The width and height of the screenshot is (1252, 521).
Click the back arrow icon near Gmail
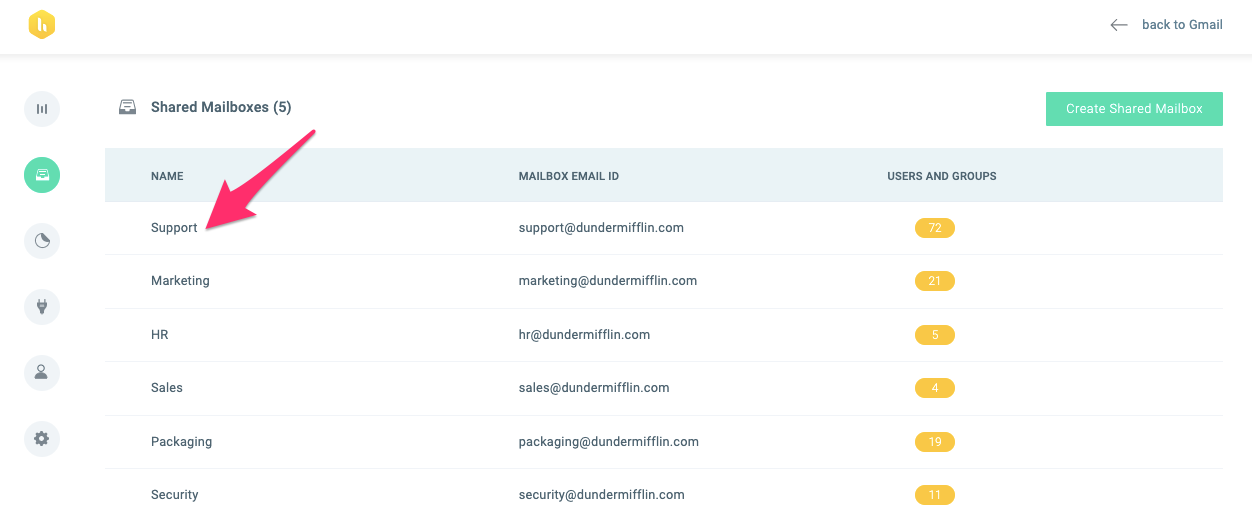(x=1119, y=25)
